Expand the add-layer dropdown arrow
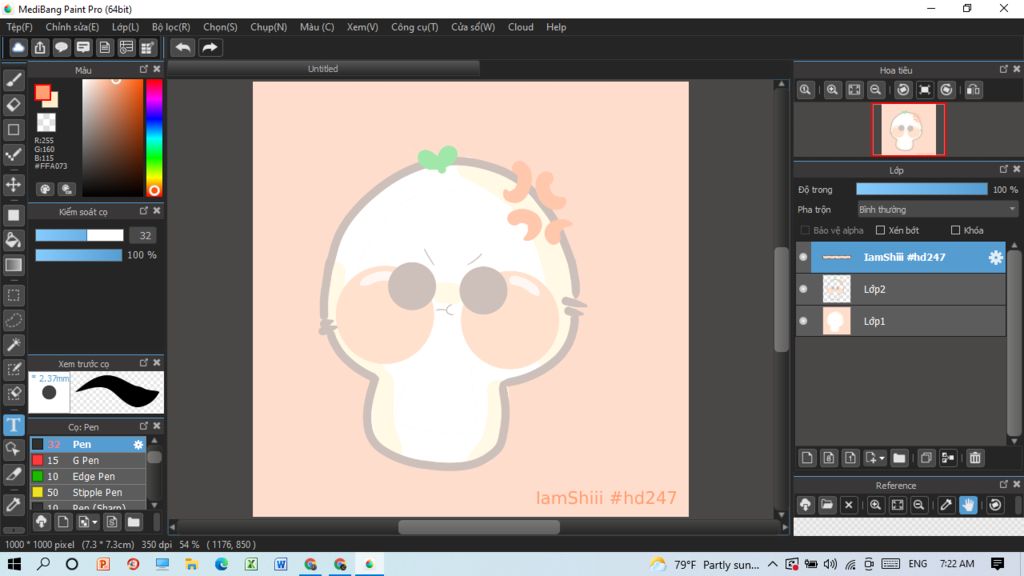This screenshot has height=576, width=1024. (882, 458)
